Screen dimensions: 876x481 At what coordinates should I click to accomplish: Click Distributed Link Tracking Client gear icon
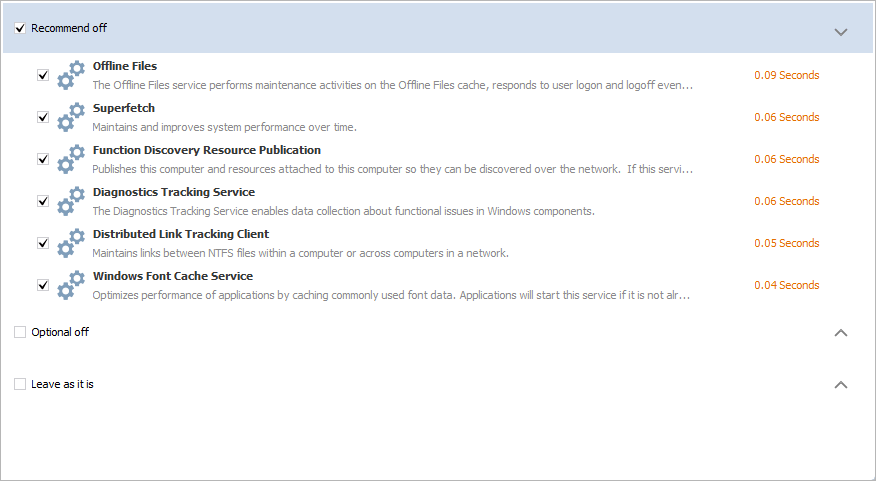coord(71,243)
